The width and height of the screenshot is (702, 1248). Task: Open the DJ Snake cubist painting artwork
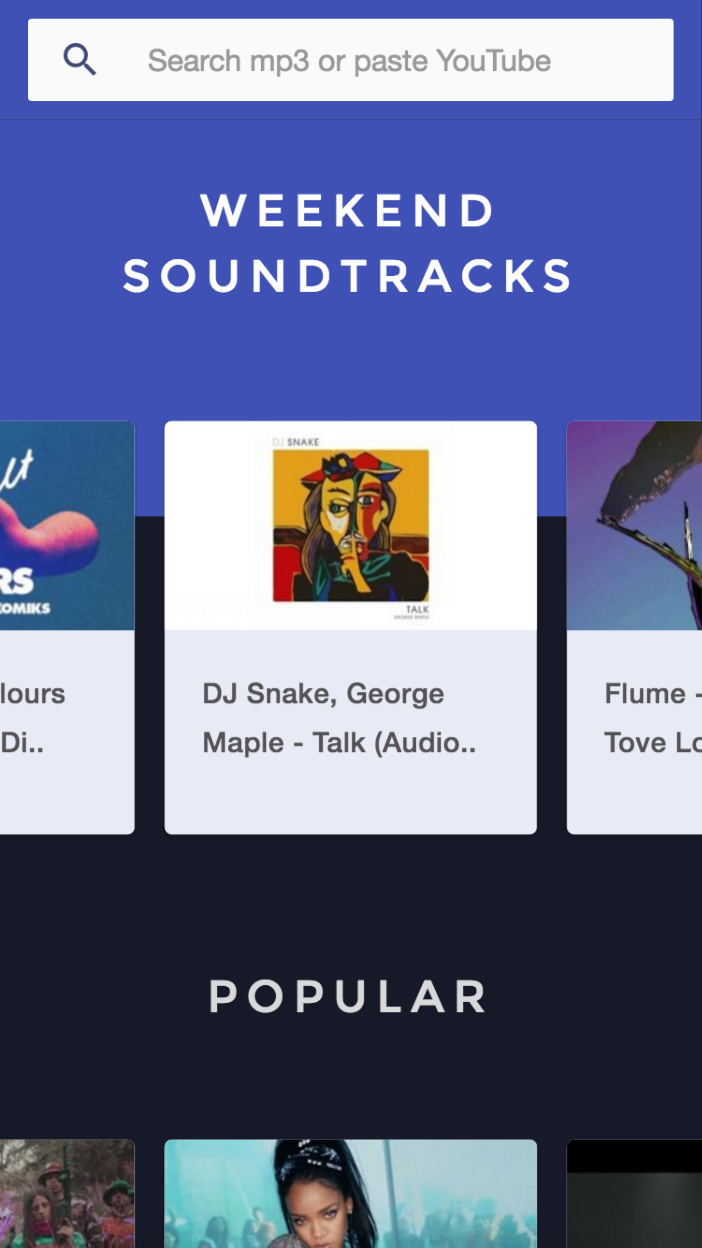(351, 526)
